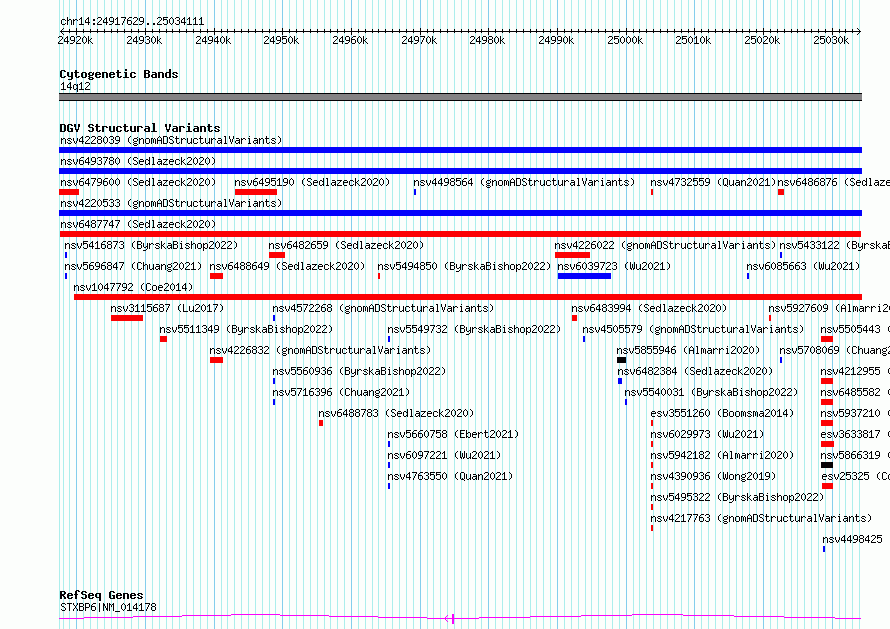Viewport: 890px width, 629px height.
Task: Open nsv4572268 gnomADStructuralVariants label
Action: click(x=383, y=308)
